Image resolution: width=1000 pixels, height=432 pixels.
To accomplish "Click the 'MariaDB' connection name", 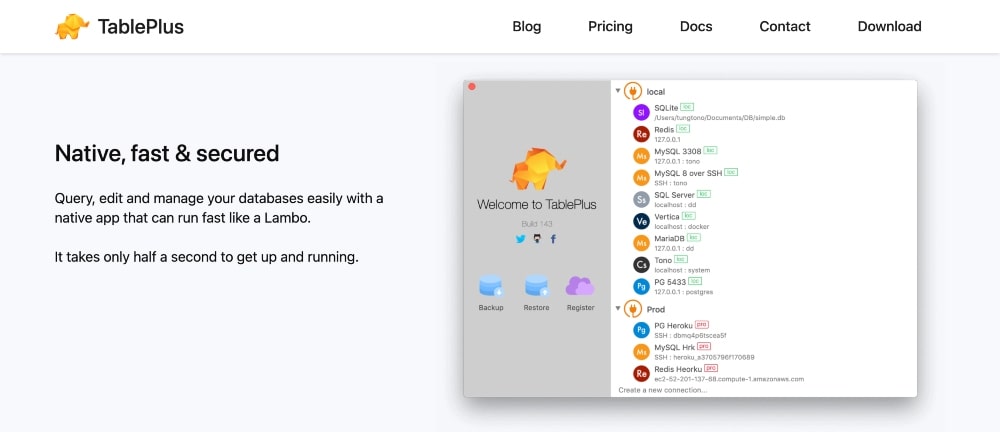I will click(x=670, y=238).
